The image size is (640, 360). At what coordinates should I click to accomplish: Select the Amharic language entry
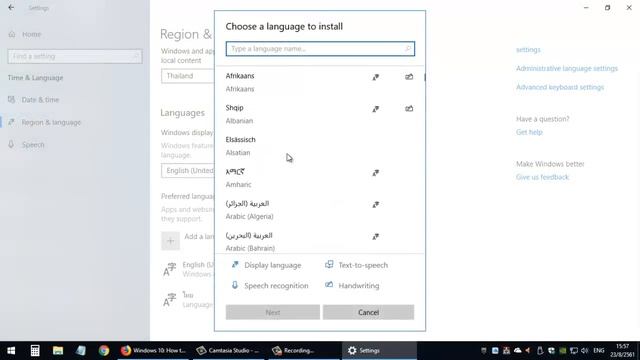[319, 178]
